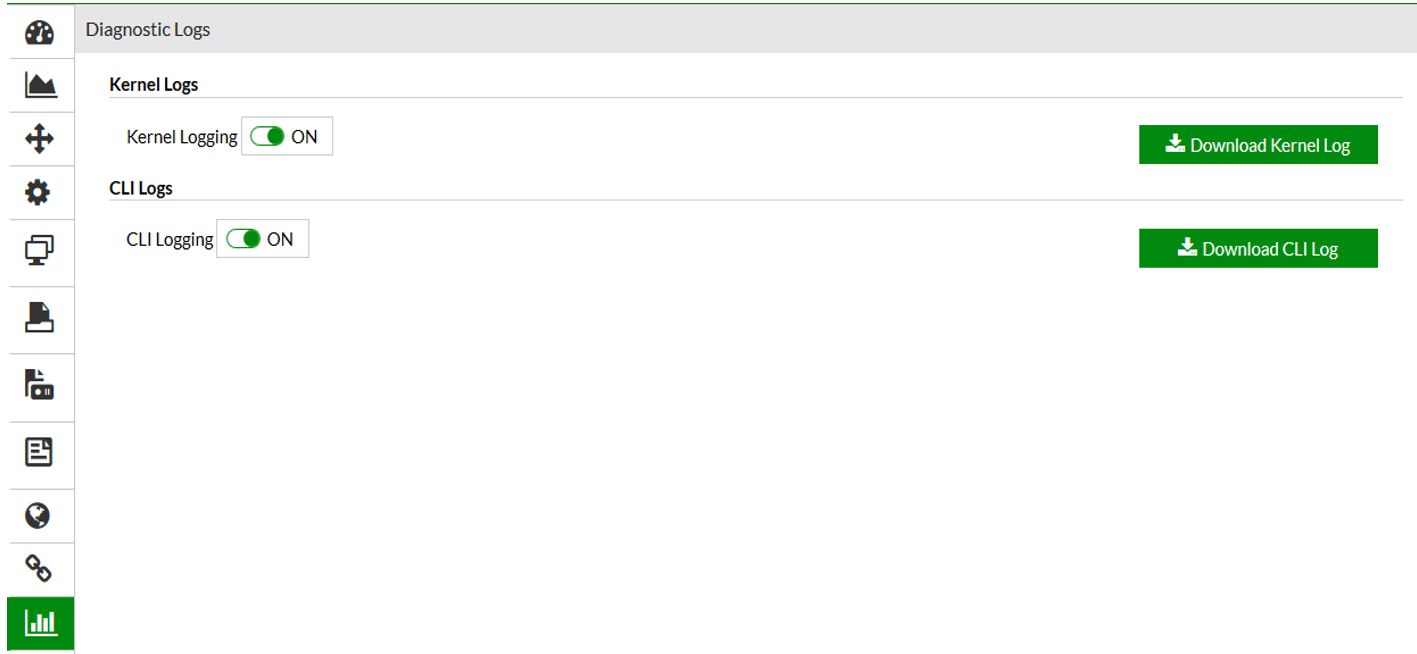Viewport: 1417px width, 654px height.
Task: Open the document list sidebar icon
Action: pos(38,452)
